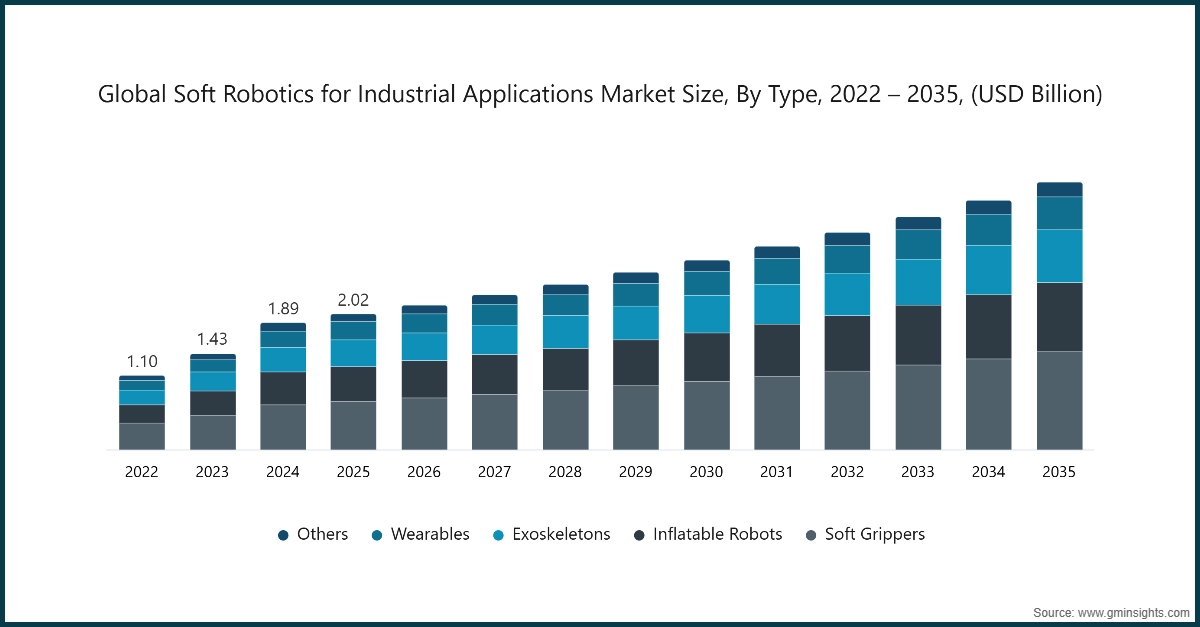Screen dimensions: 1200x627
Task: Select the 2022 year axis label
Action: (x=142, y=471)
